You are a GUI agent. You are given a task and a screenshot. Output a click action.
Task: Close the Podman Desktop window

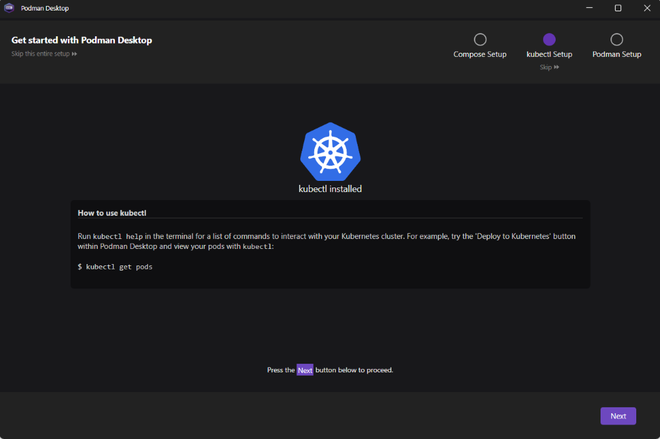click(x=646, y=8)
